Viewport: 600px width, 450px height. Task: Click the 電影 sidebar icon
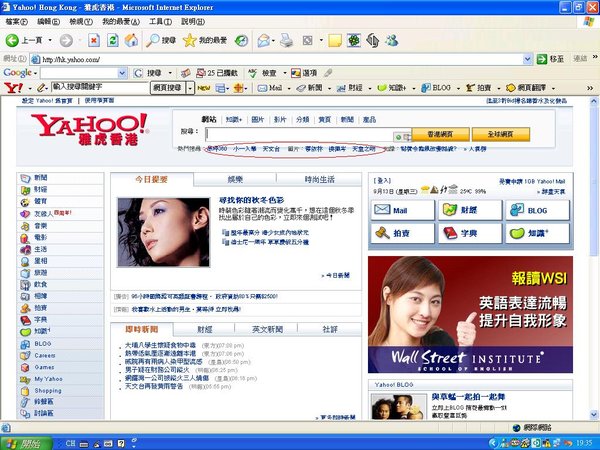pyautogui.click(x=25, y=238)
